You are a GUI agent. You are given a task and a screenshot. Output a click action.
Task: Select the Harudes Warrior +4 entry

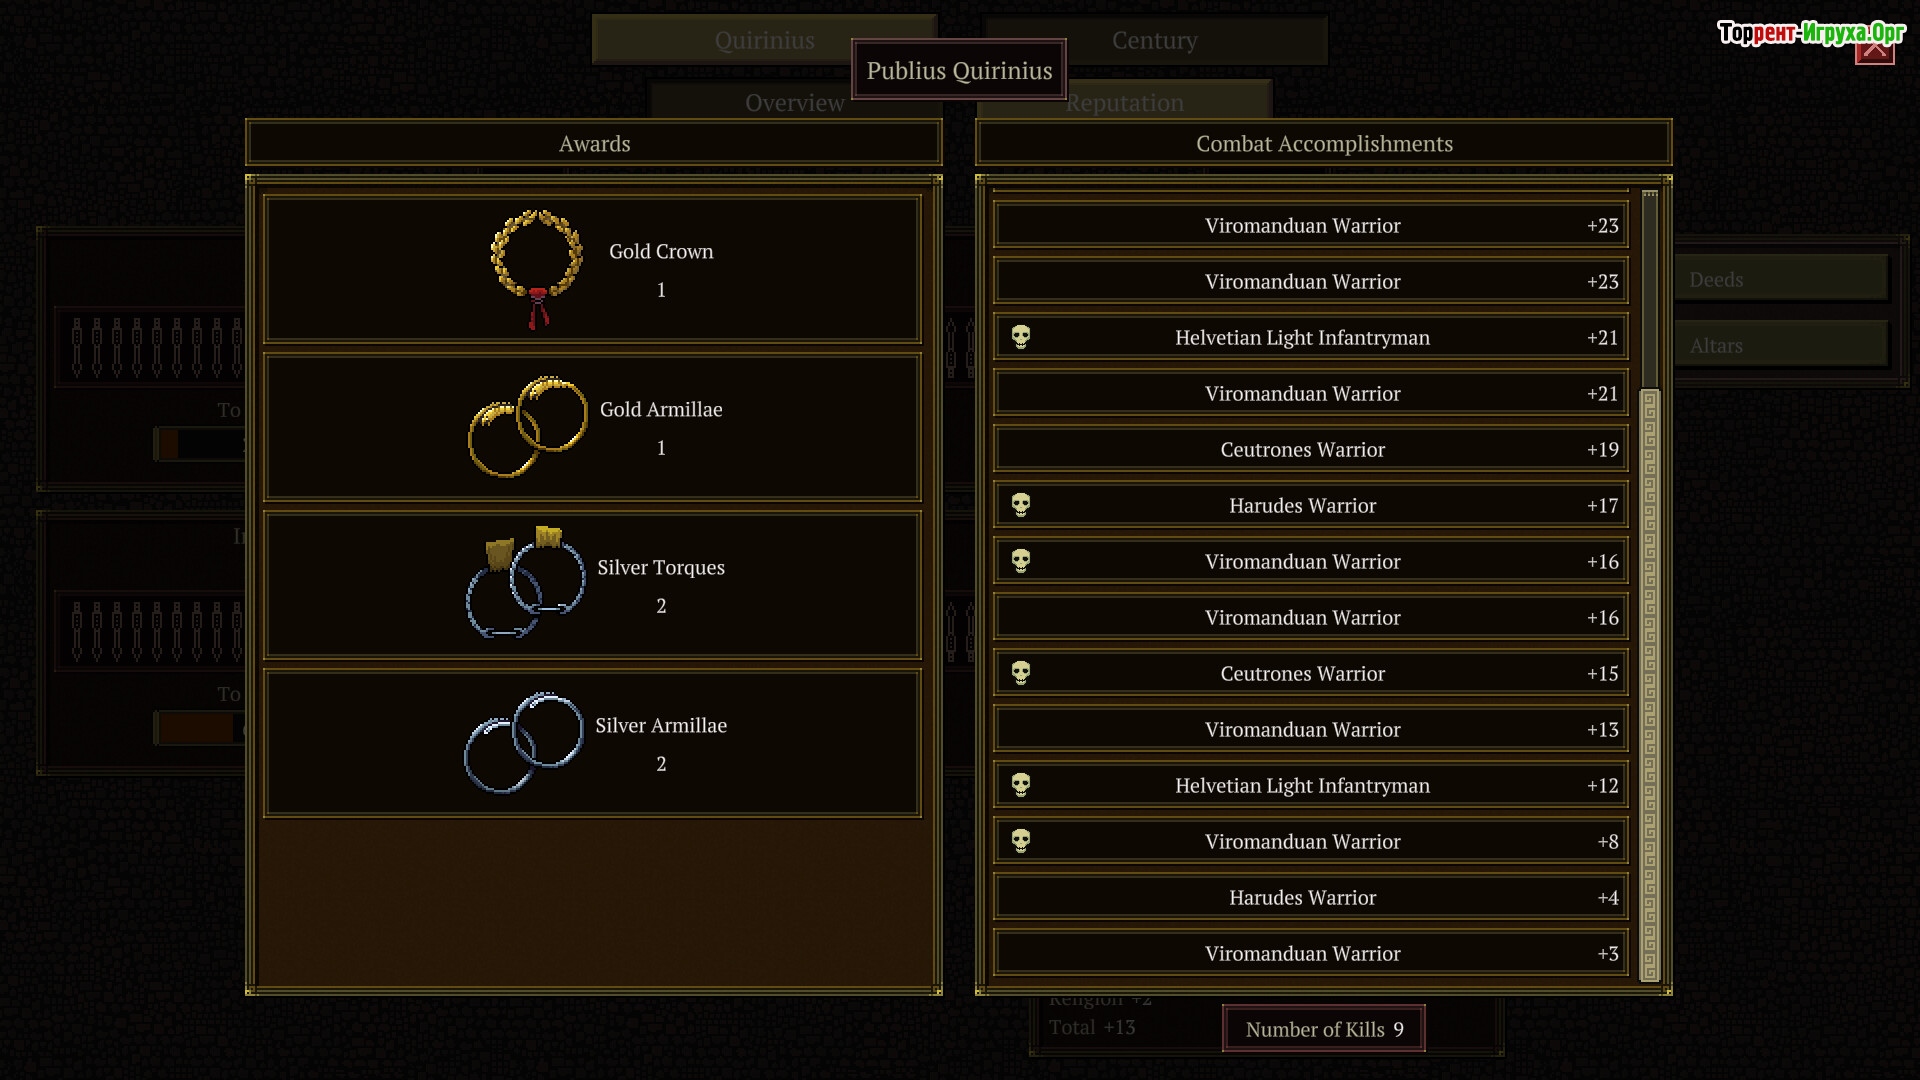[1311, 898]
